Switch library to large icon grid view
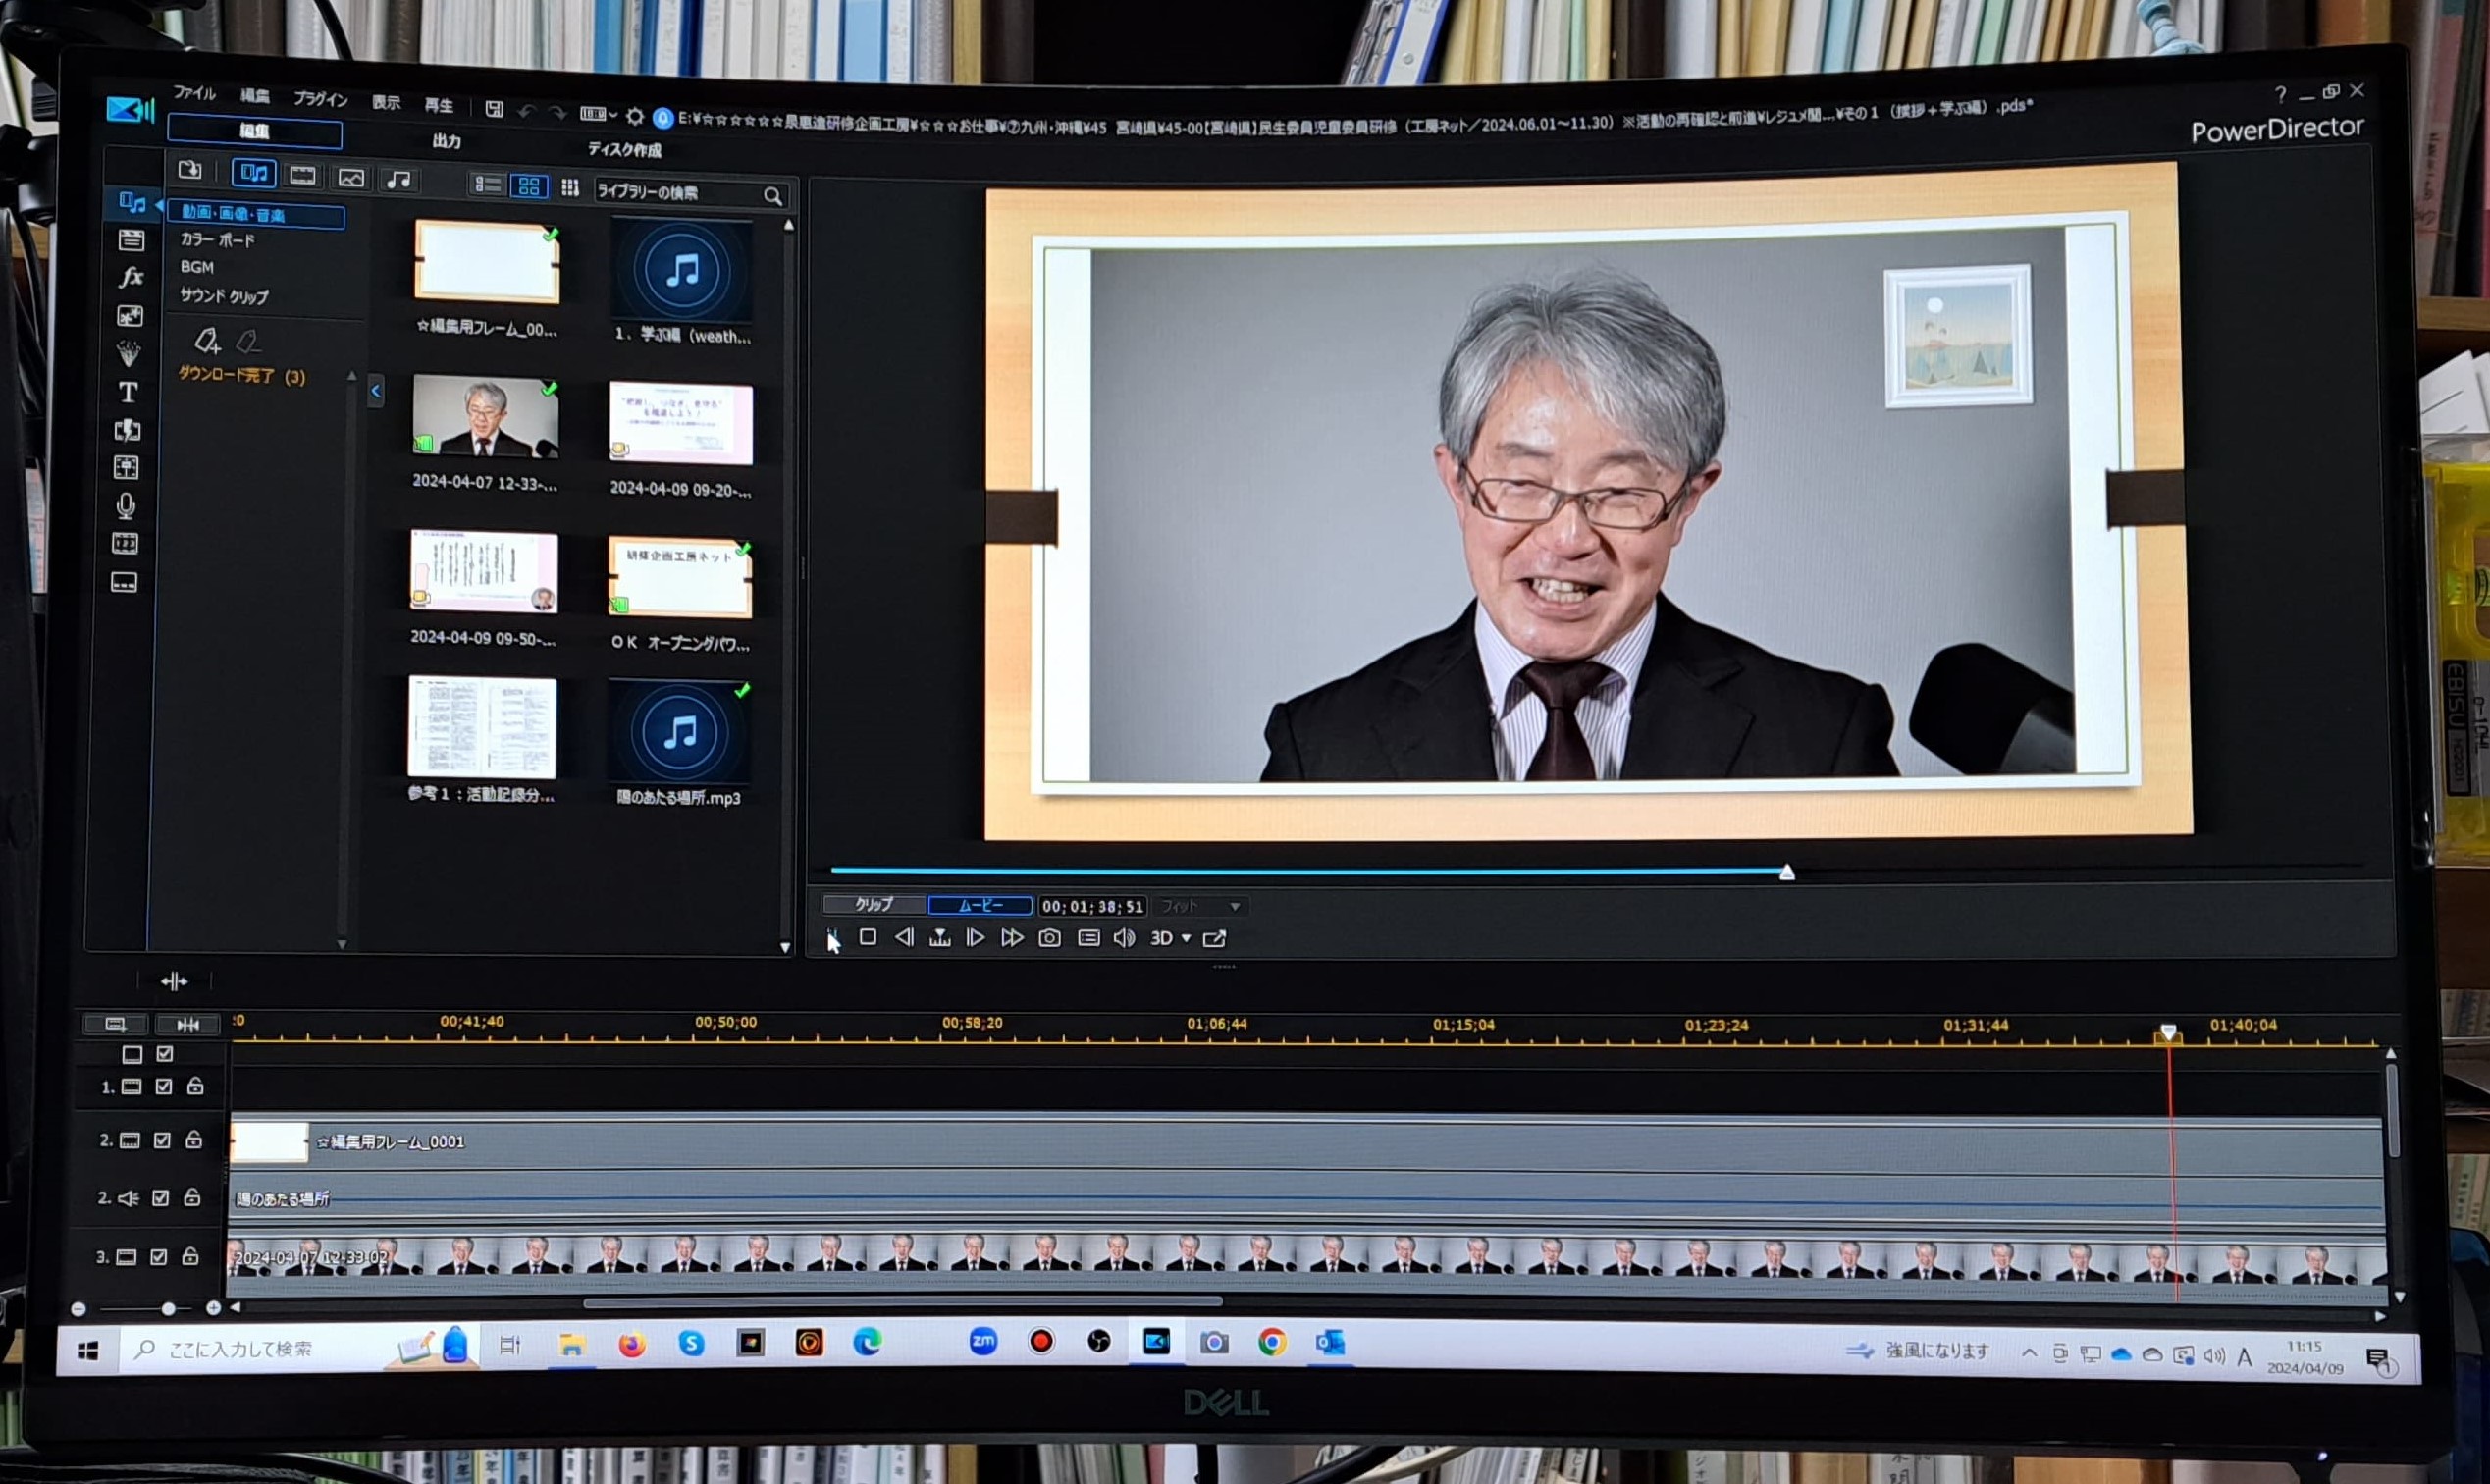2490x1484 pixels. pos(529,186)
